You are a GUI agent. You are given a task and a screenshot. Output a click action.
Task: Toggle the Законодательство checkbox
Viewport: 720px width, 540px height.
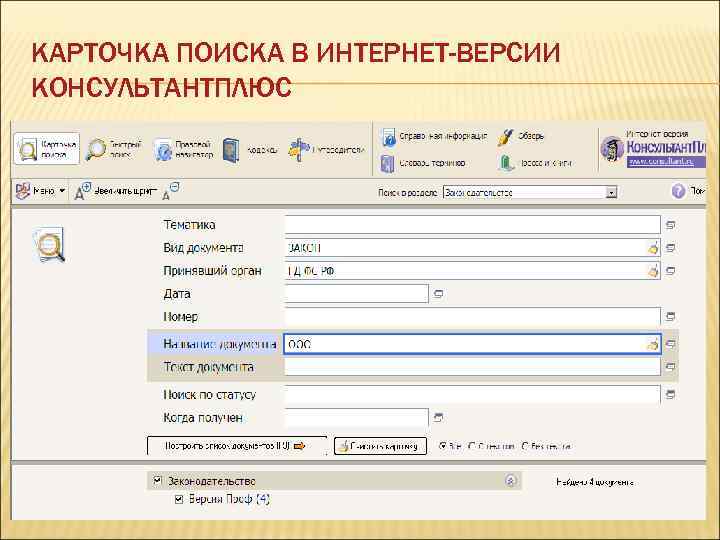[x=158, y=481]
